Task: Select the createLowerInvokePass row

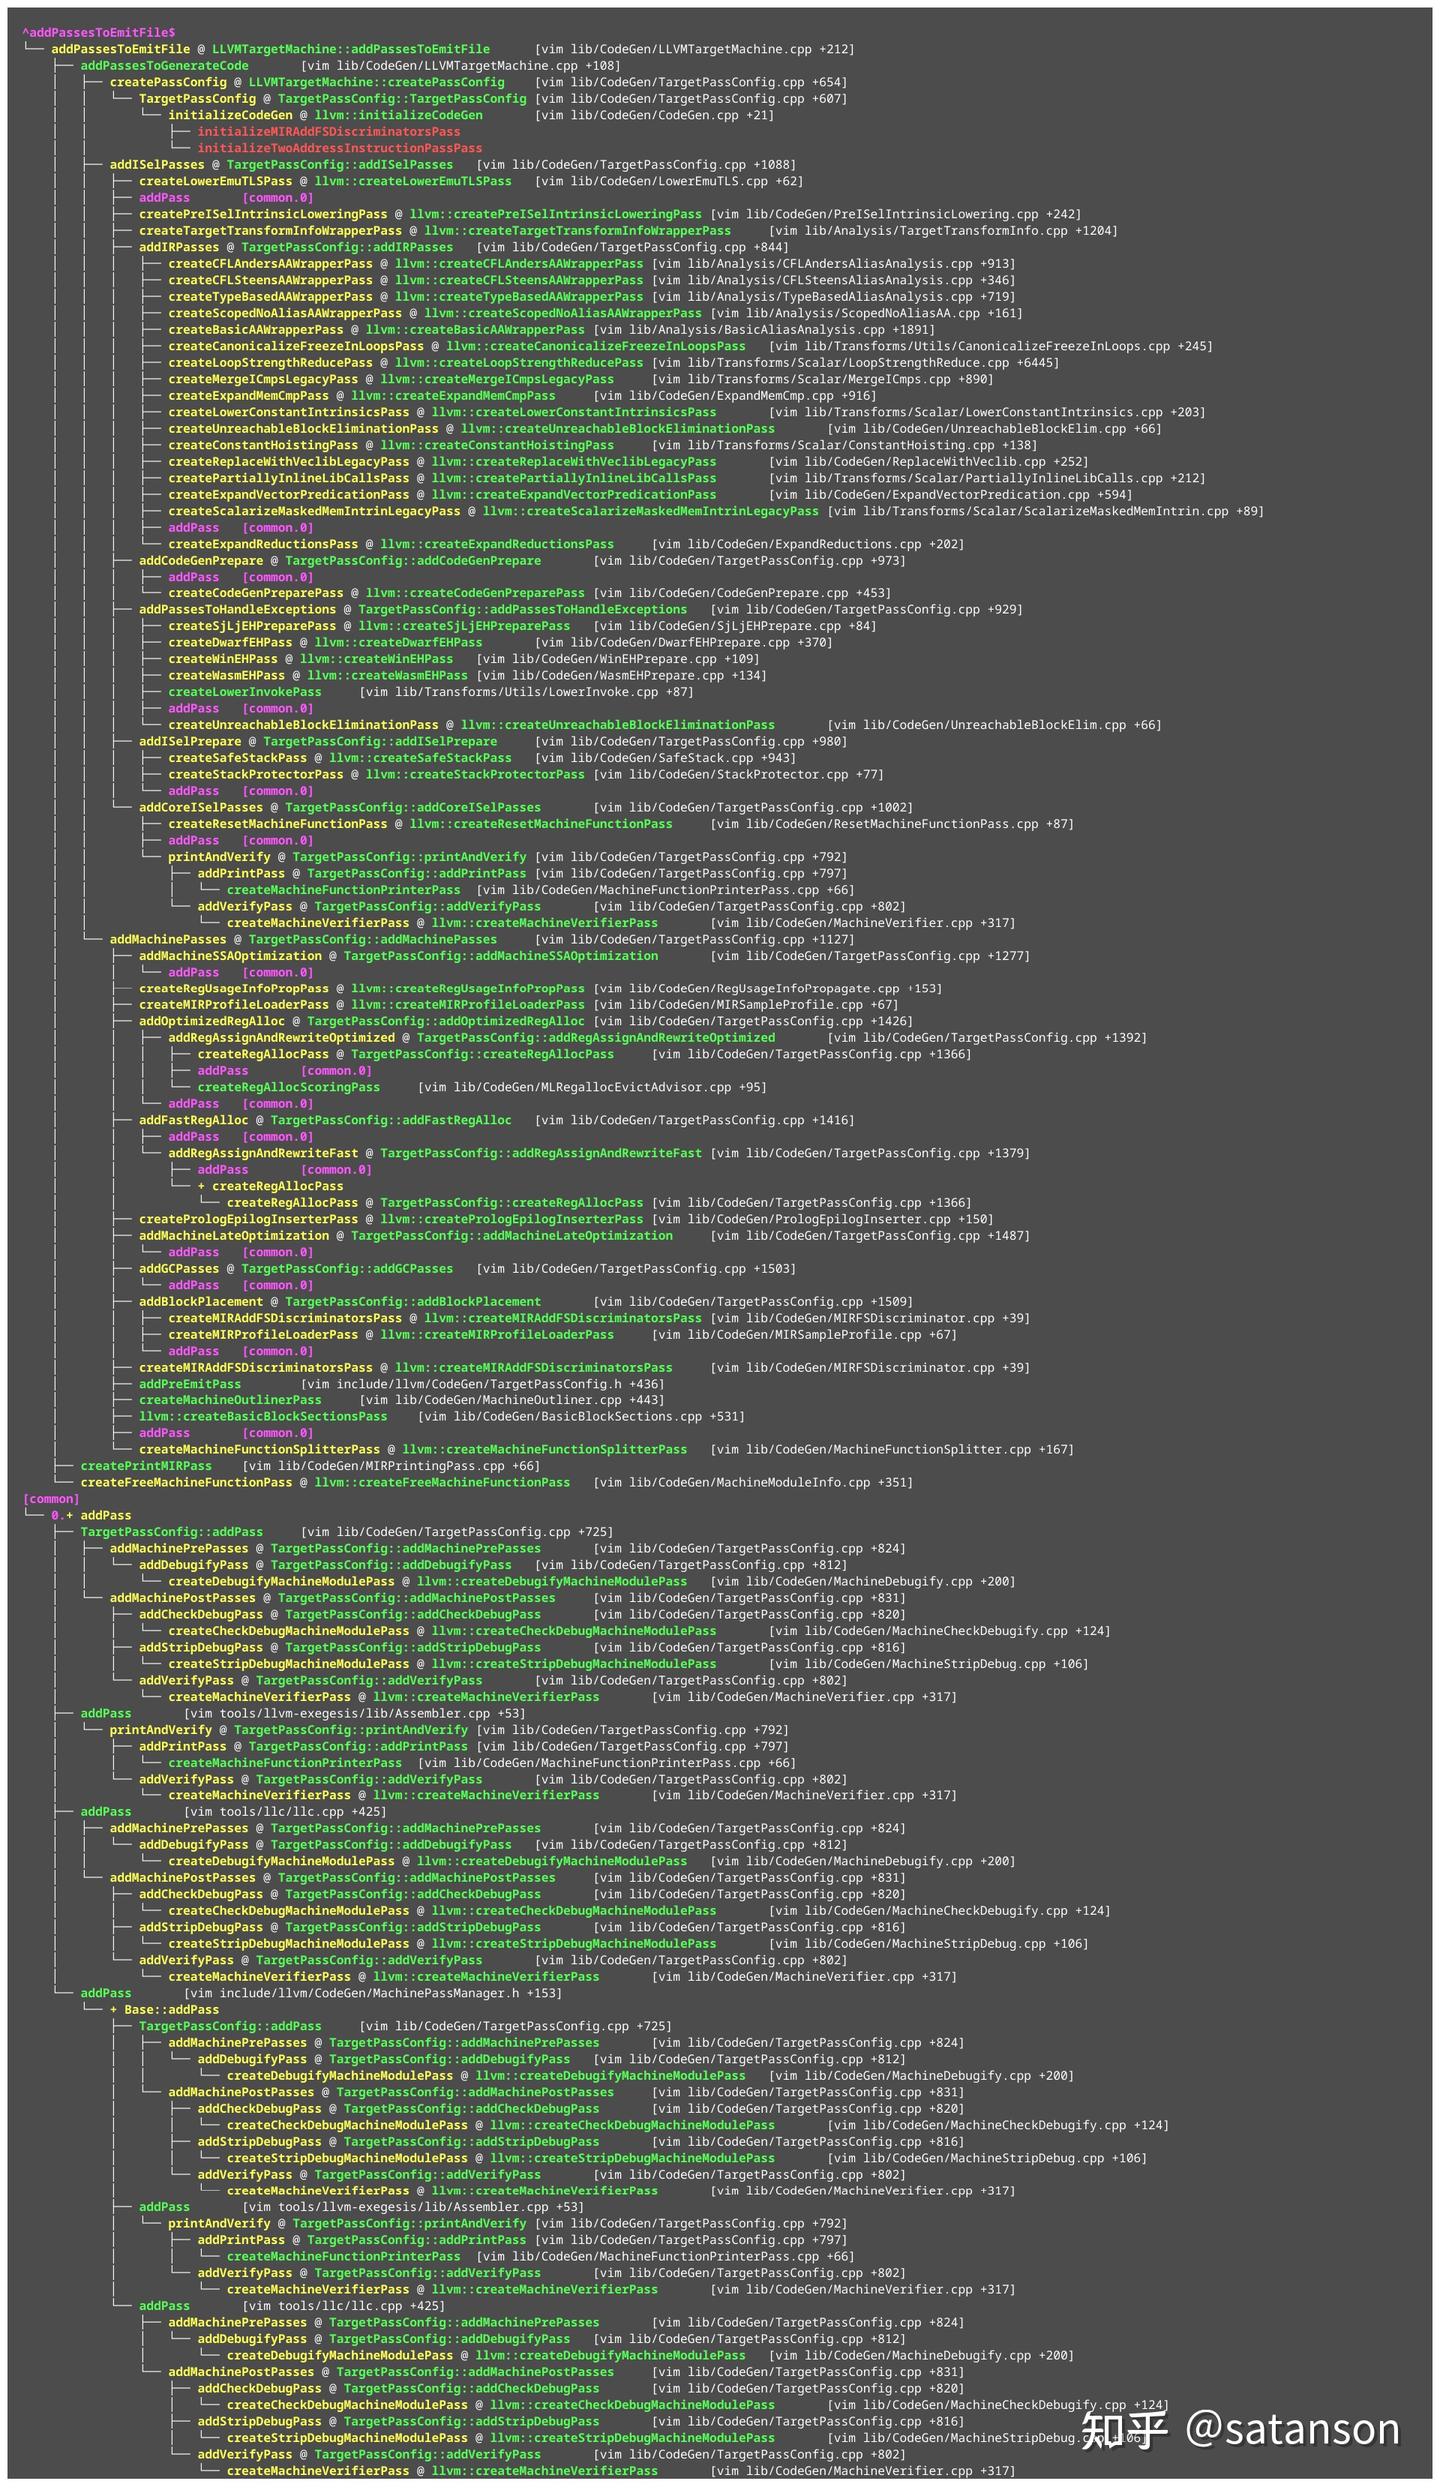Action: (x=430, y=692)
